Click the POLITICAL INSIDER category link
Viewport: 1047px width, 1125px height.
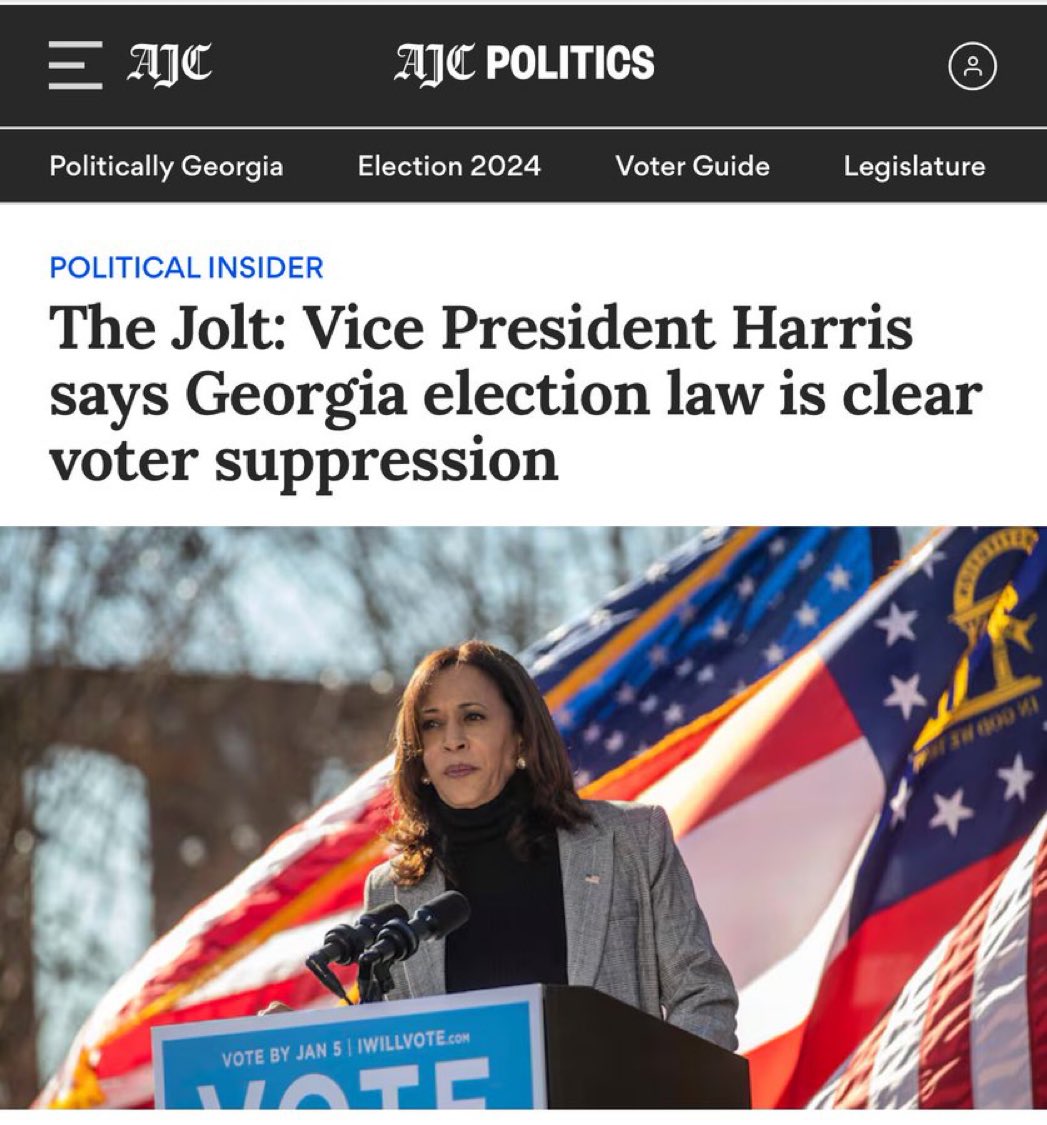point(187,268)
